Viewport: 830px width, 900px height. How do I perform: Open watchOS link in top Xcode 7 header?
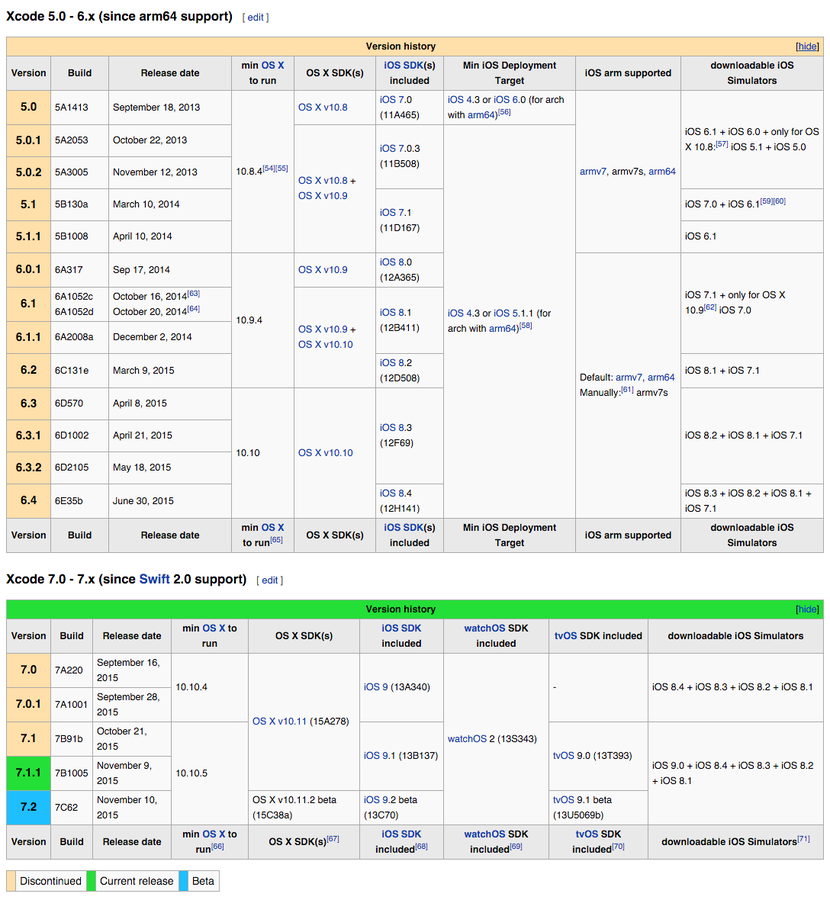pyautogui.click(x=484, y=629)
